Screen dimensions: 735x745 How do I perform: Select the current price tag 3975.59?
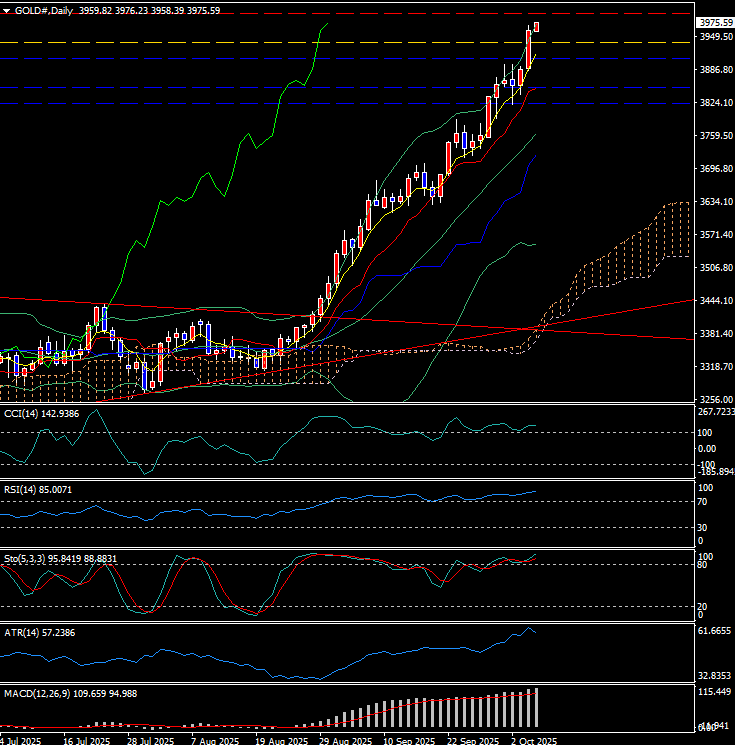(714, 22)
